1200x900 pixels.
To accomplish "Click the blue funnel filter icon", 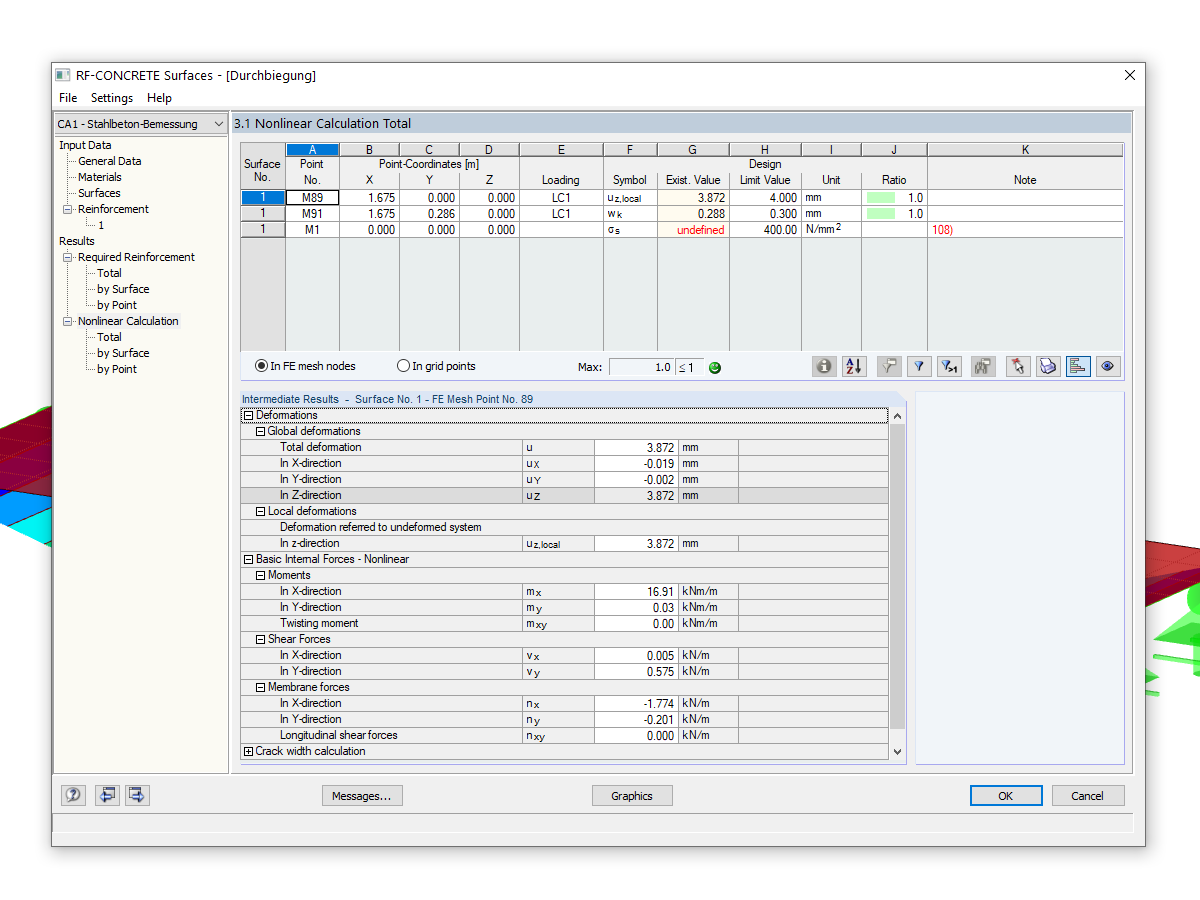I will point(918,367).
